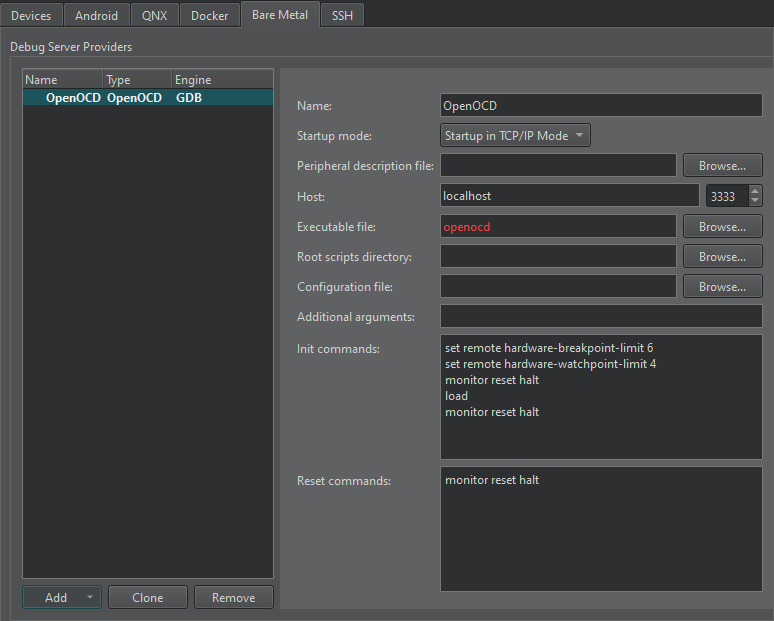Remove the selected debug server provider
774x621 pixels.
233,597
